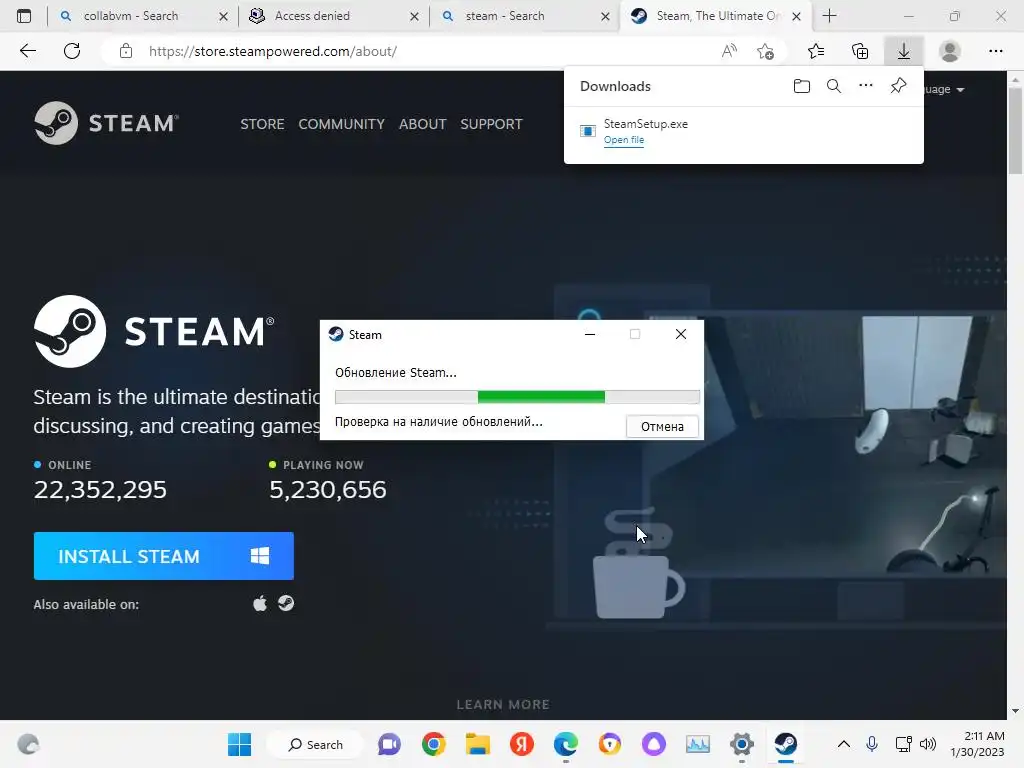This screenshot has width=1024, height=768.
Task: Open the COMMUNITY menu
Action: (342, 124)
